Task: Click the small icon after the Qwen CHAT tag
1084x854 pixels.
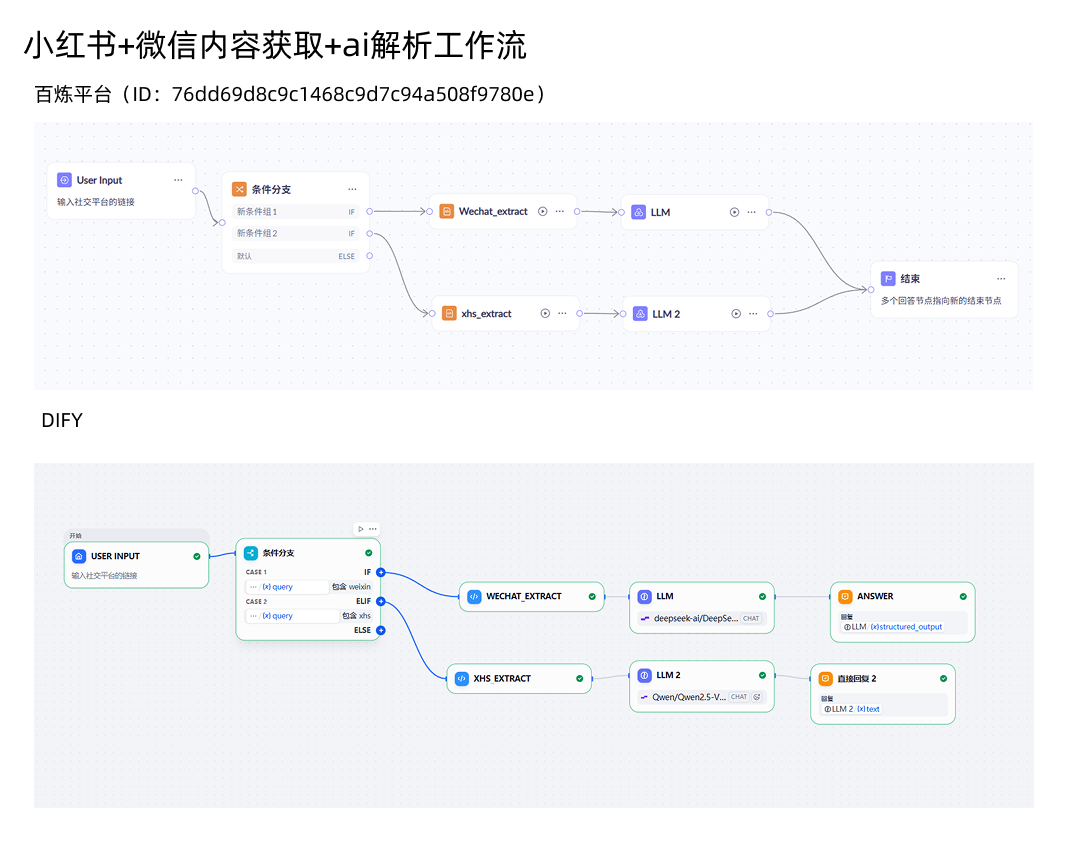Action: pyautogui.click(x=757, y=697)
